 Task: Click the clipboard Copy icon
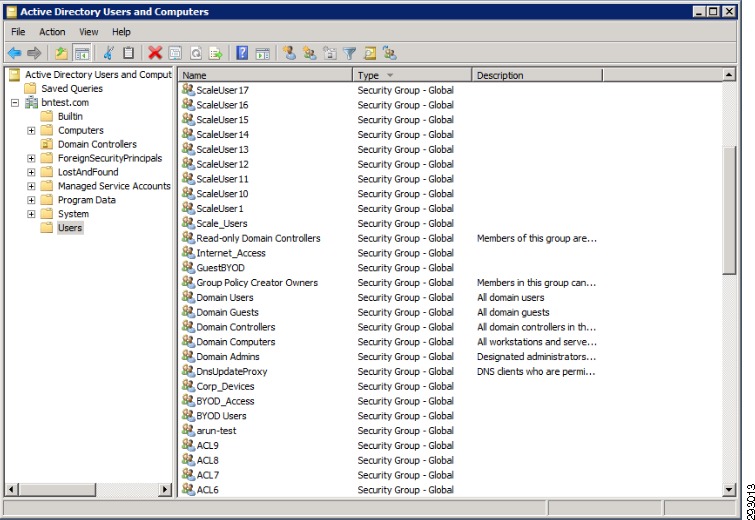pos(128,53)
